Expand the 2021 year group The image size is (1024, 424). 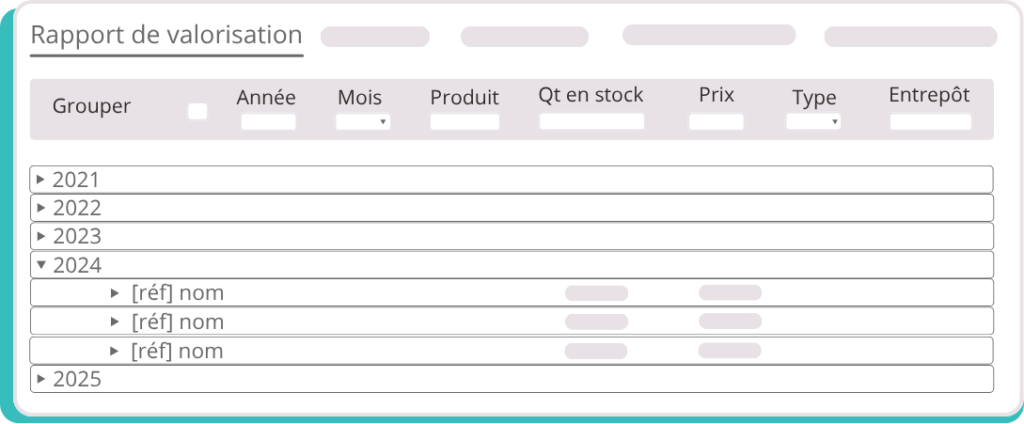click(41, 180)
